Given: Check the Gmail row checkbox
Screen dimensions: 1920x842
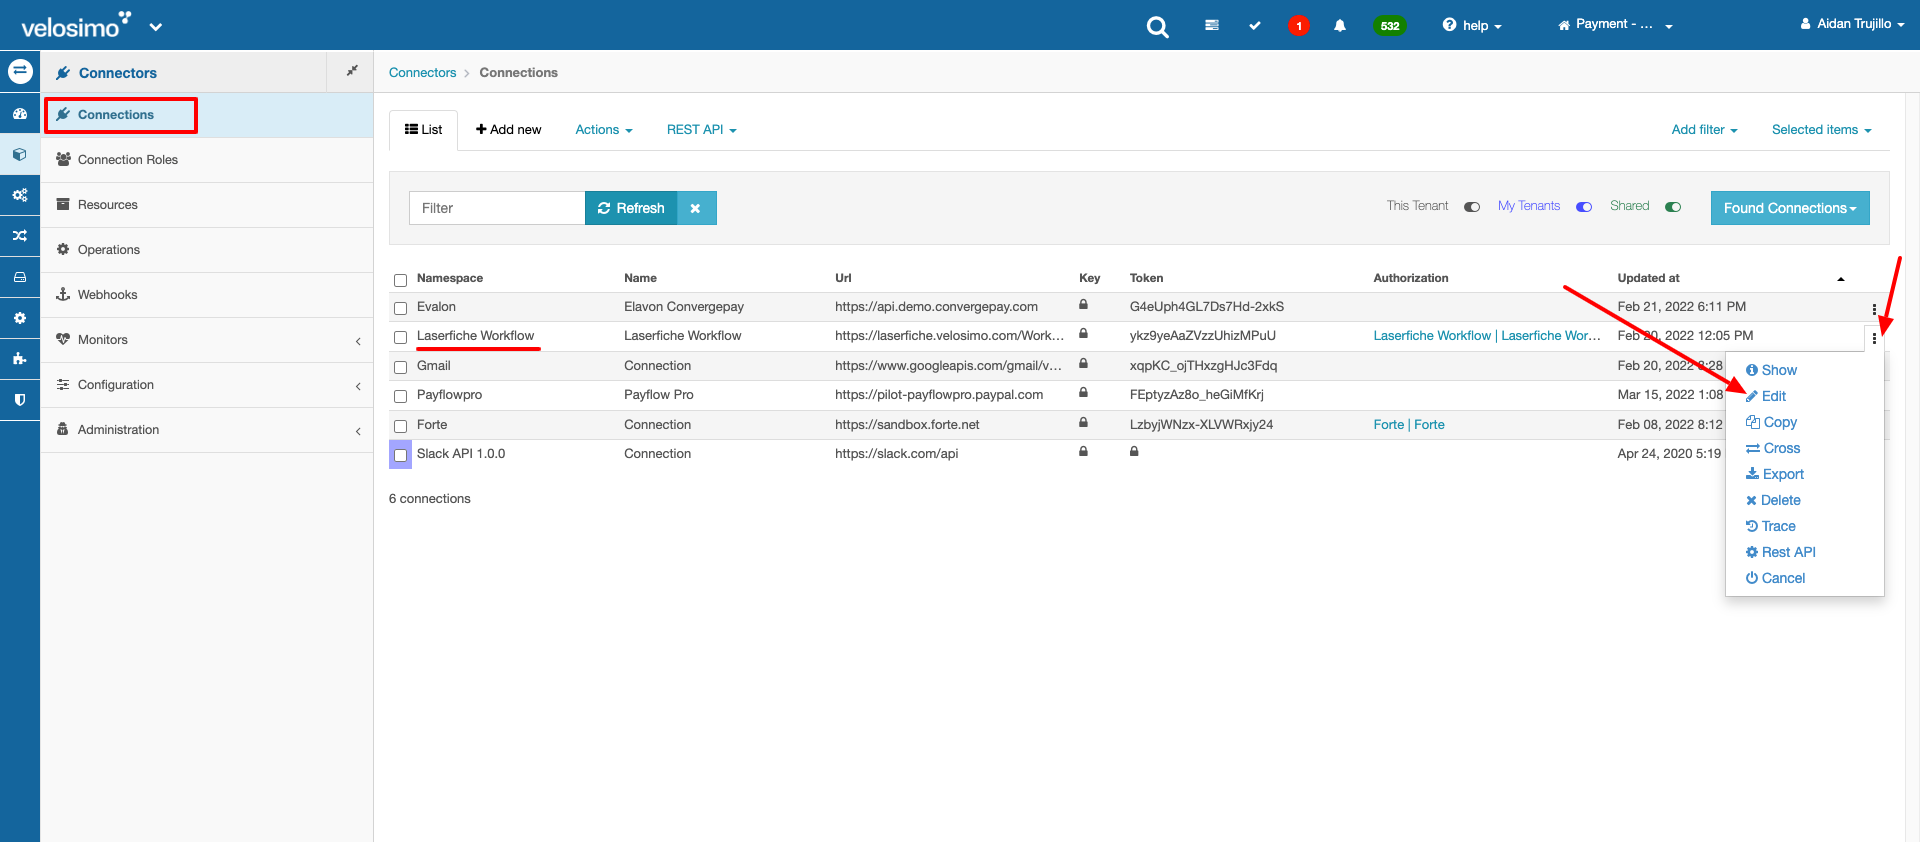Looking at the screenshot, I should [401, 367].
